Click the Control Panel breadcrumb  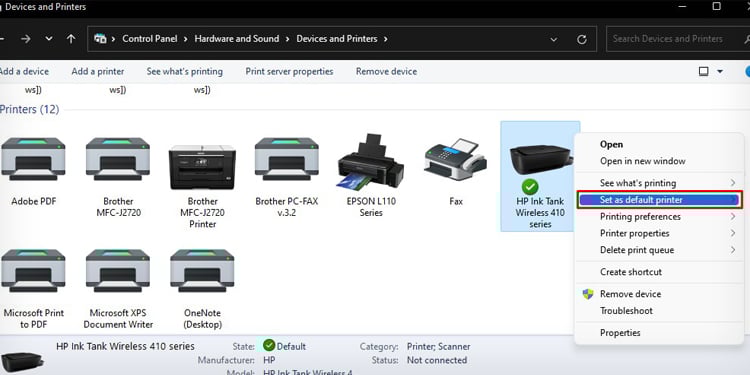click(x=150, y=39)
